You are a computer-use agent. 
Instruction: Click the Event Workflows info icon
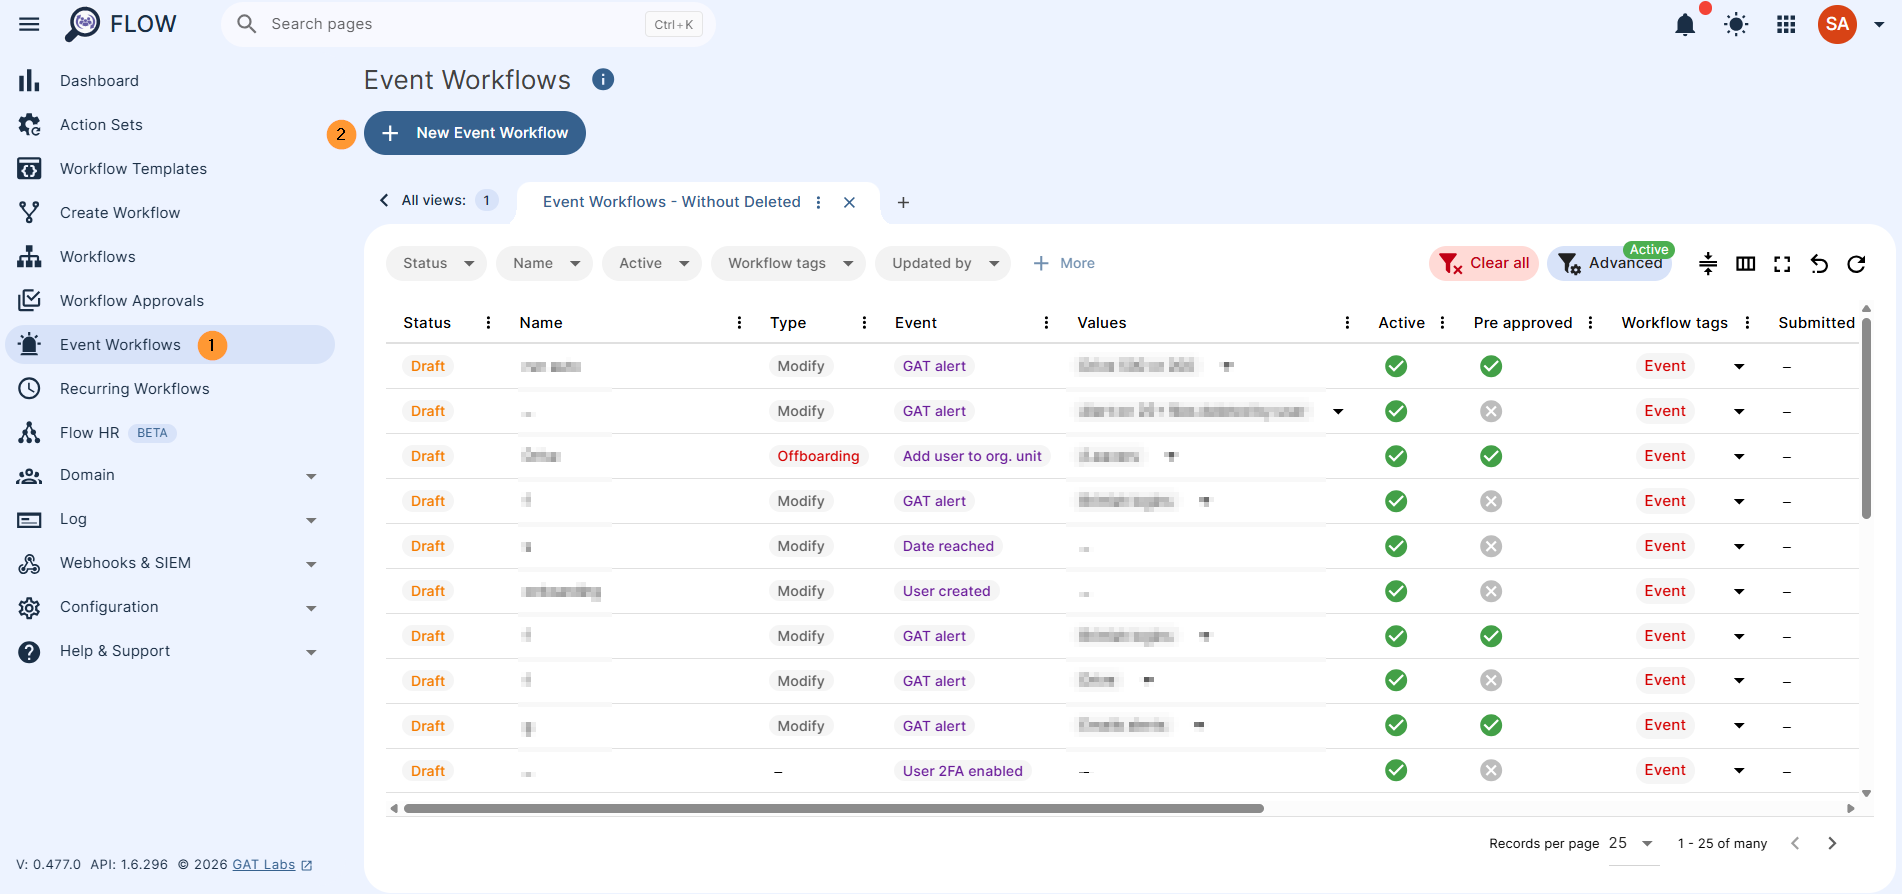tap(603, 79)
